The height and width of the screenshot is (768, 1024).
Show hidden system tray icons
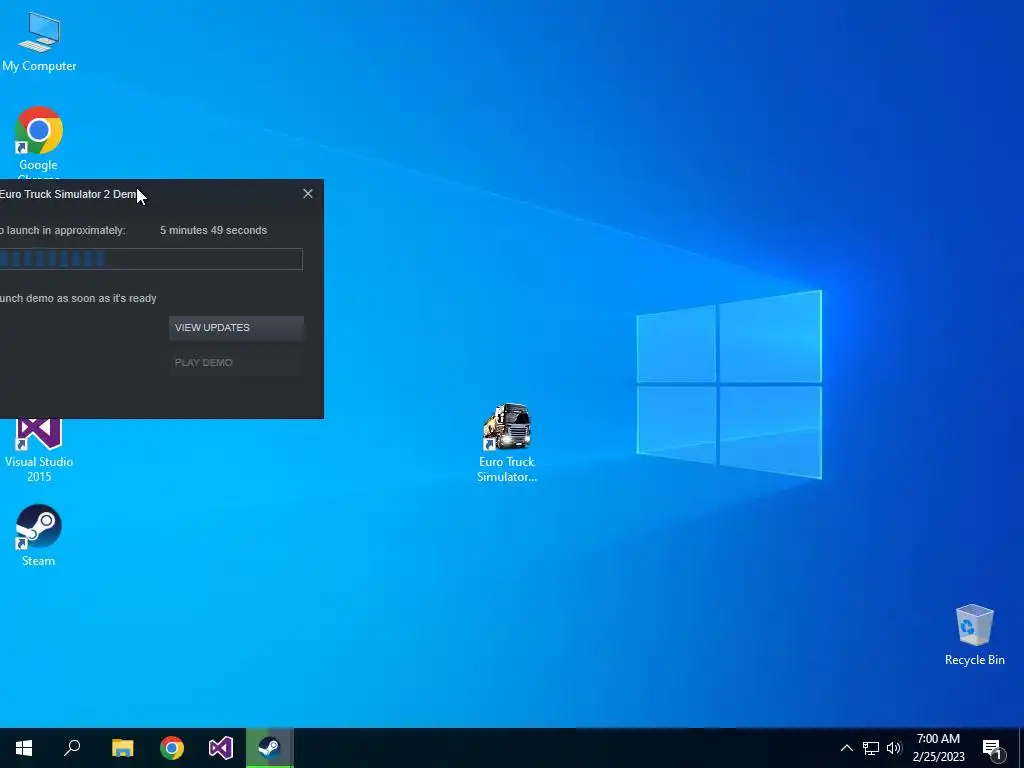[x=846, y=748]
